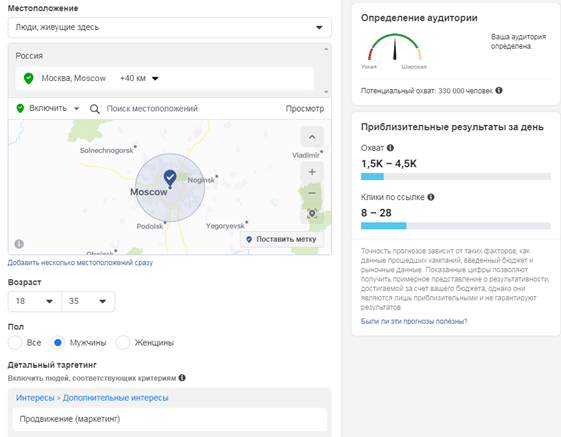Image resolution: width=561 pixels, height=437 pixels.
Task: Click the 8 – 28 link clicks value
Action: pyautogui.click(x=376, y=213)
